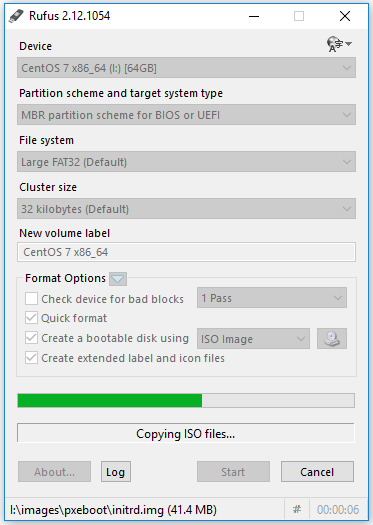Viewport: 373px width, 525px height.
Task: Open the ISO Image boot type dropdown
Action: pyautogui.click(x=253, y=339)
